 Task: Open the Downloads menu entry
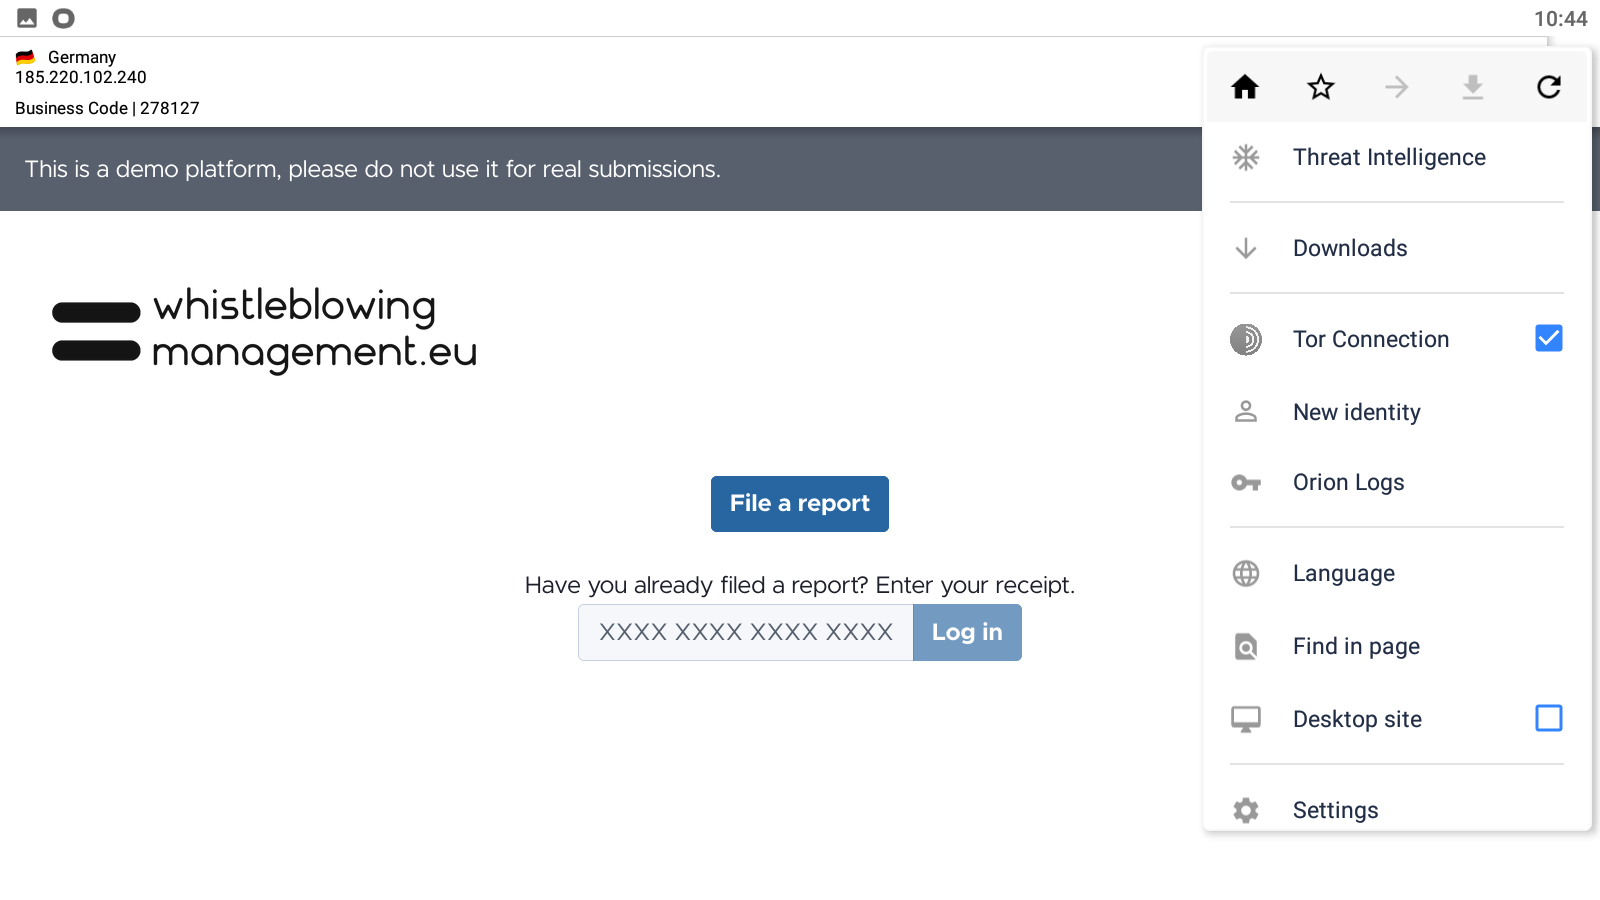pyautogui.click(x=1397, y=248)
